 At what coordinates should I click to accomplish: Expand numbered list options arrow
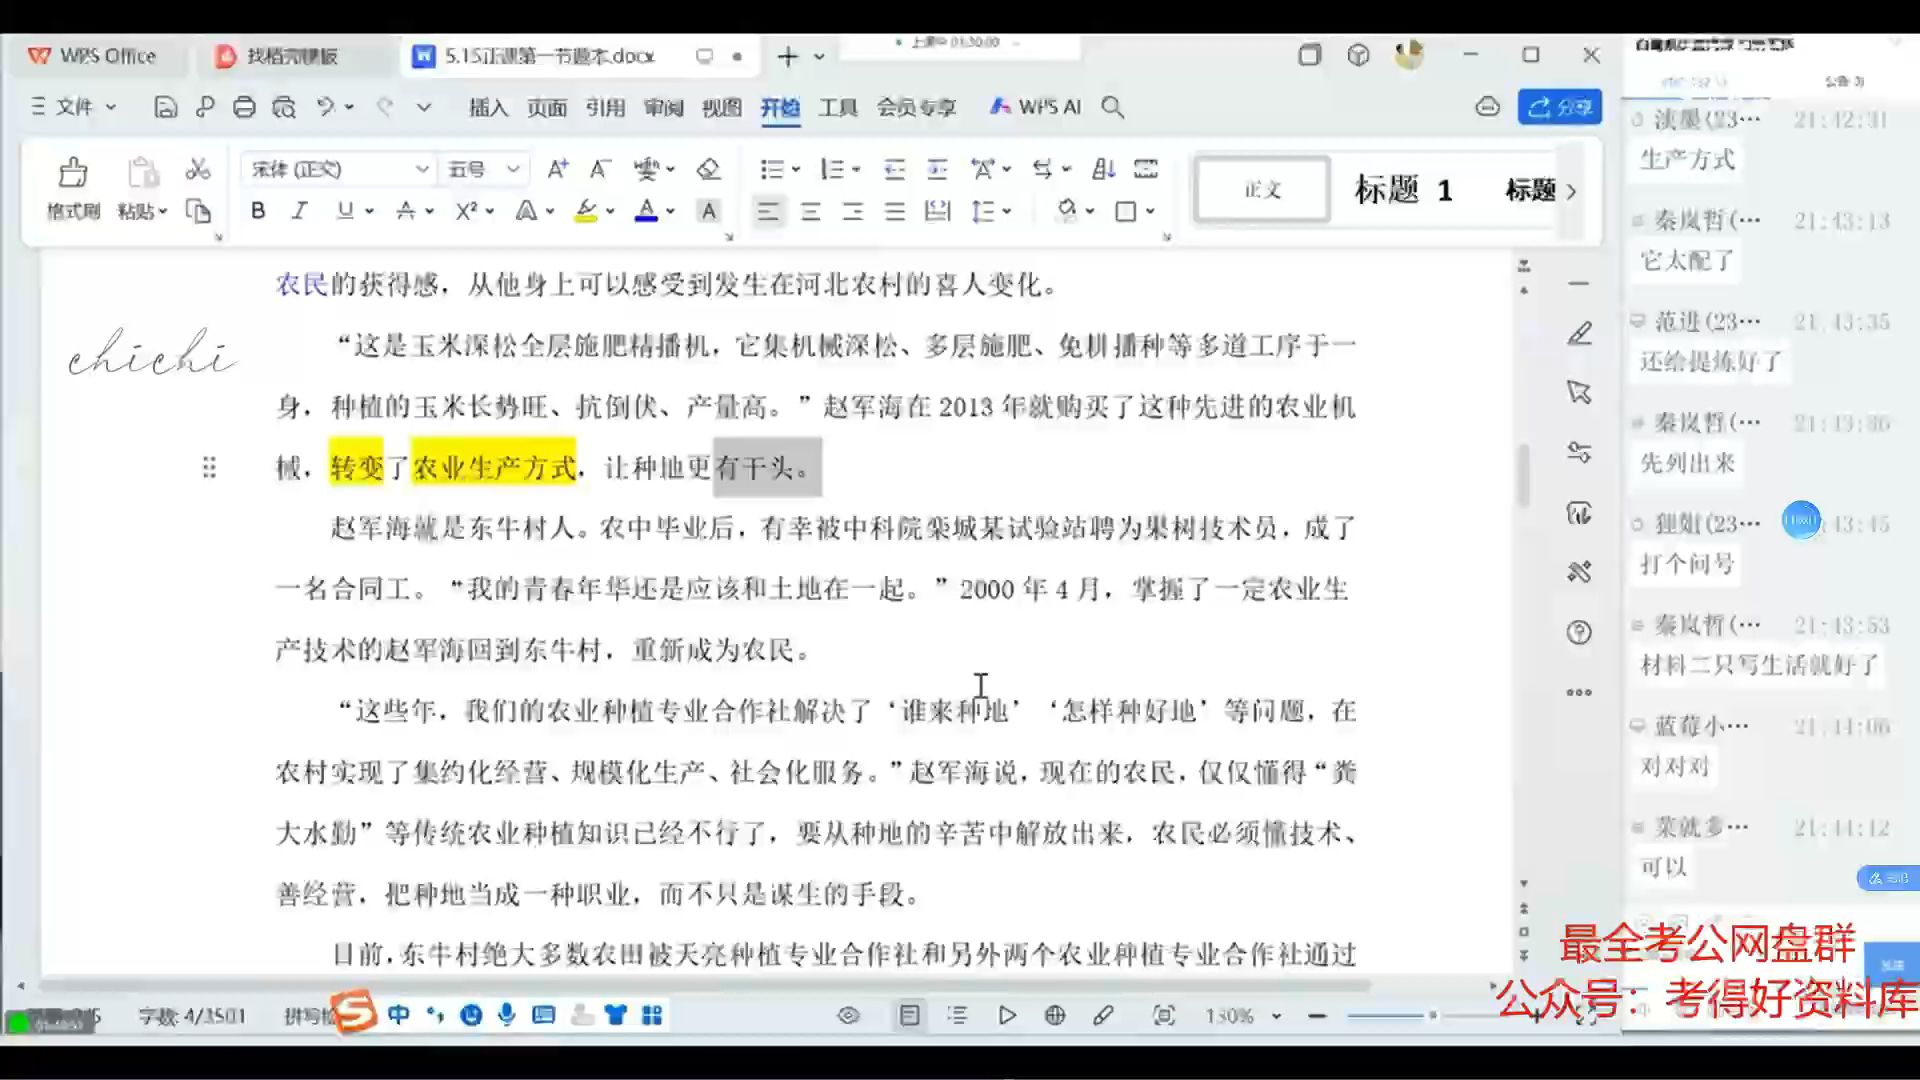tap(856, 169)
